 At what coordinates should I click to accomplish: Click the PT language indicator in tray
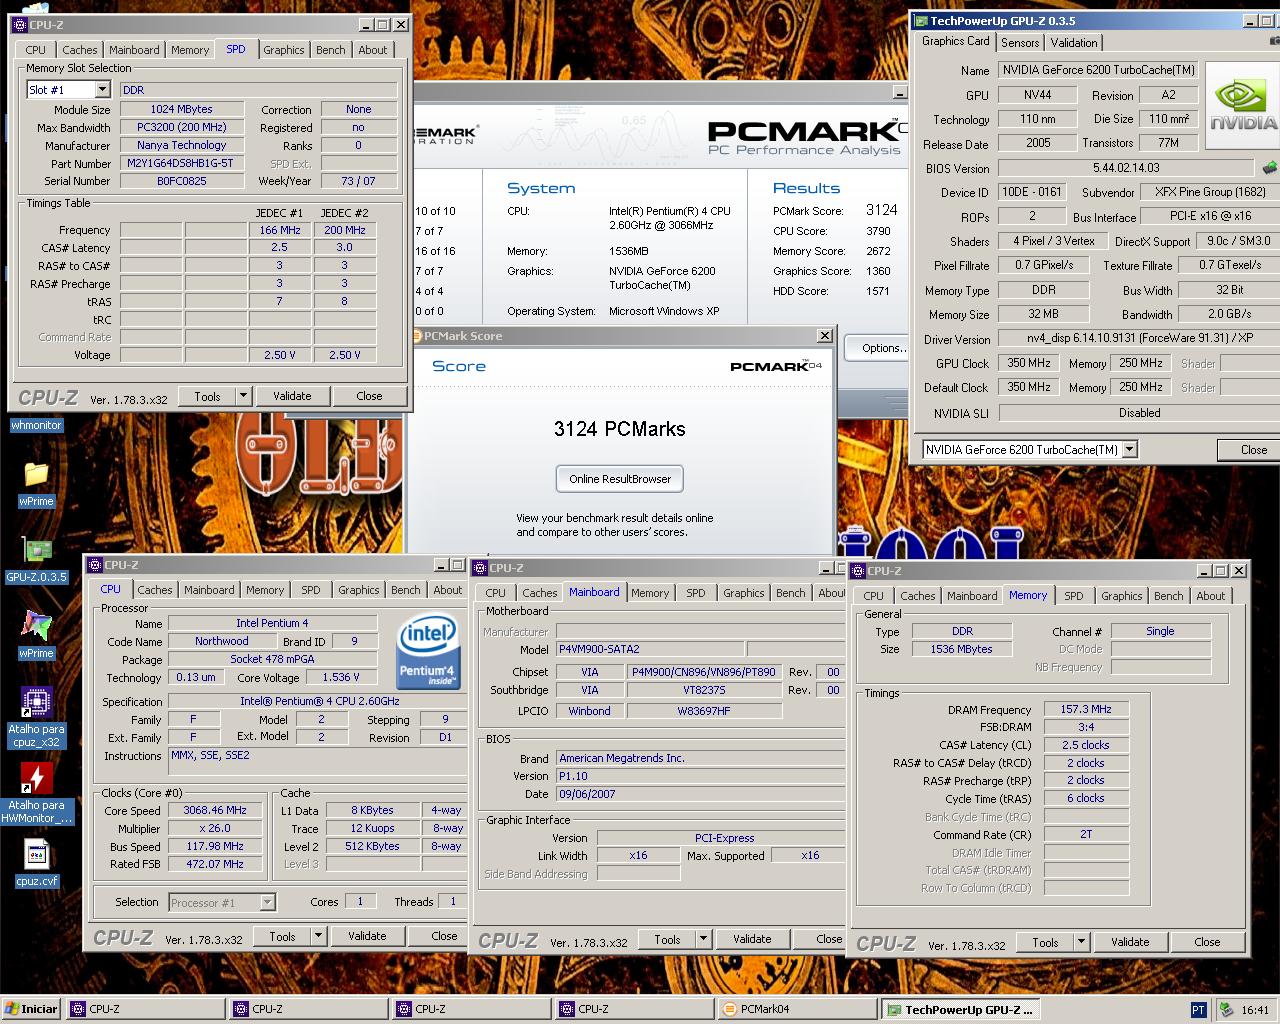click(x=1198, y=1009)
